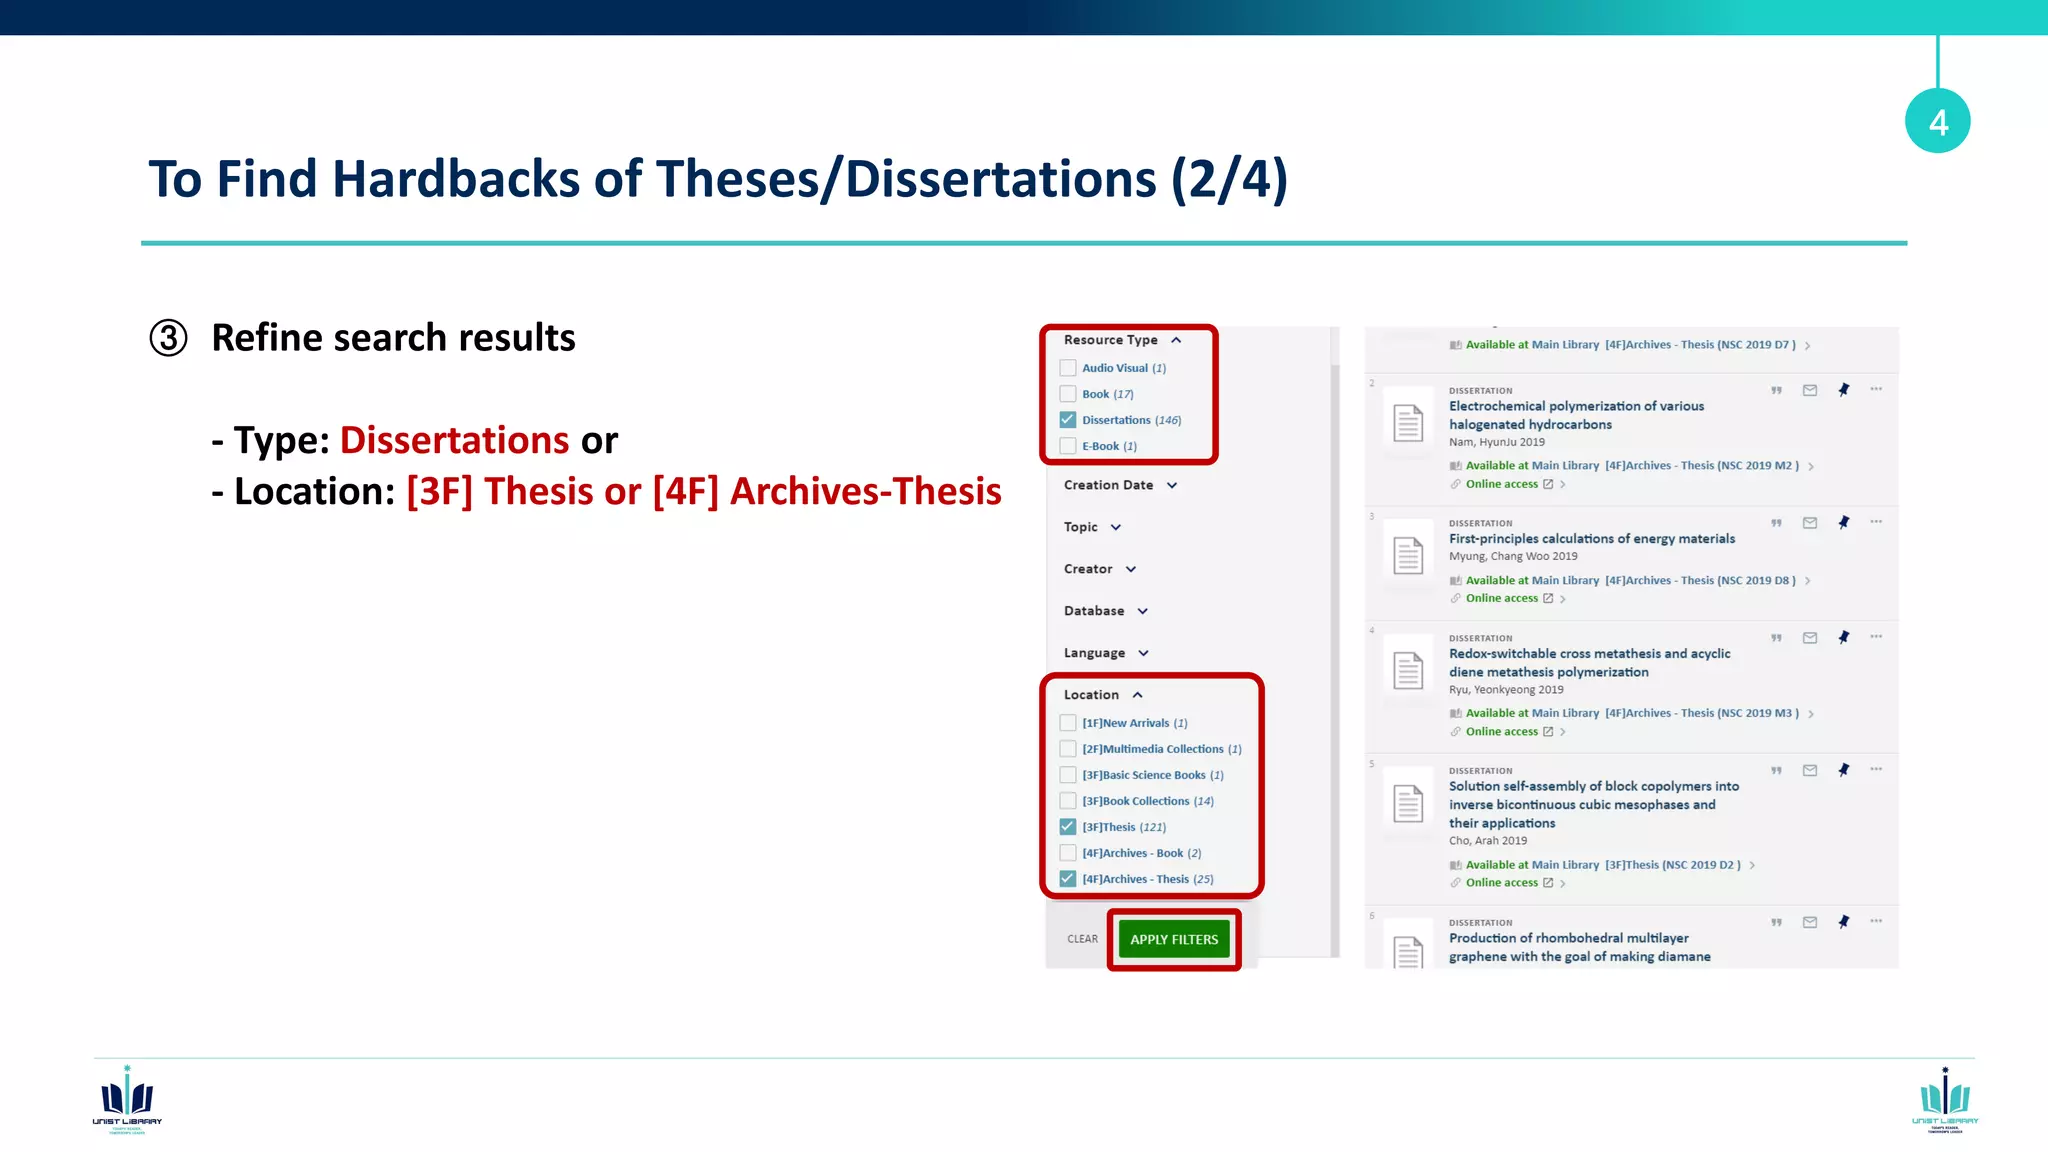
Task: Expand the Language filter
Action: 1144,653
